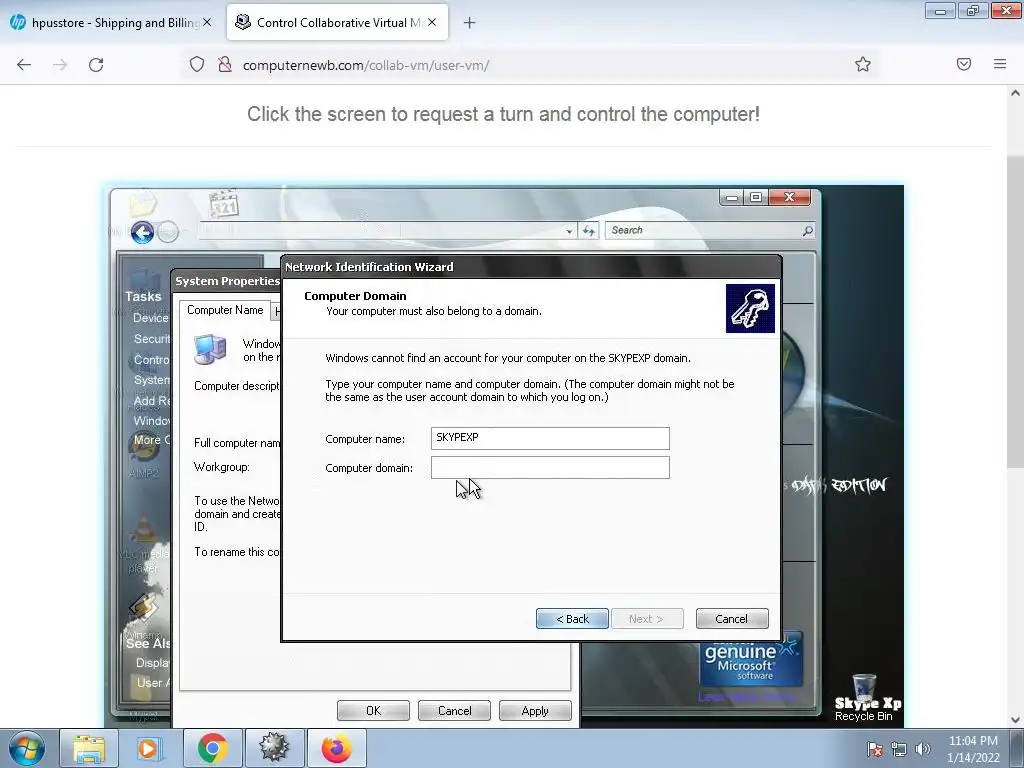
Task: Bookmark this page with the star icon
Action: pyautogui.click(x=863, y=64)
